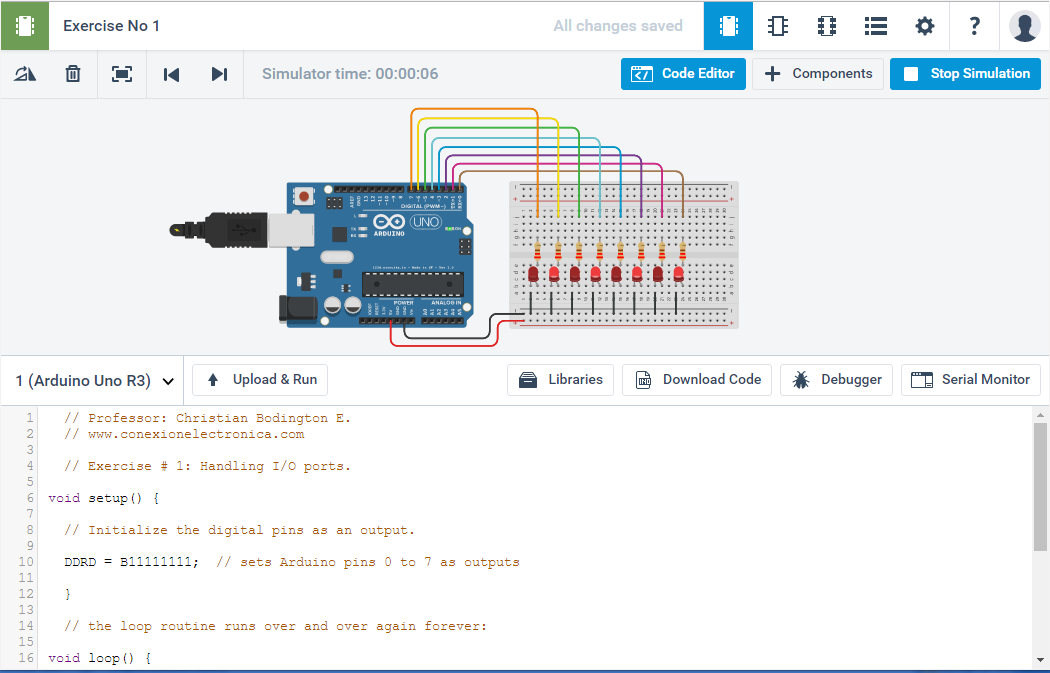
Task: Select the orange jumper wire
Action: click(x=474, y=108)
